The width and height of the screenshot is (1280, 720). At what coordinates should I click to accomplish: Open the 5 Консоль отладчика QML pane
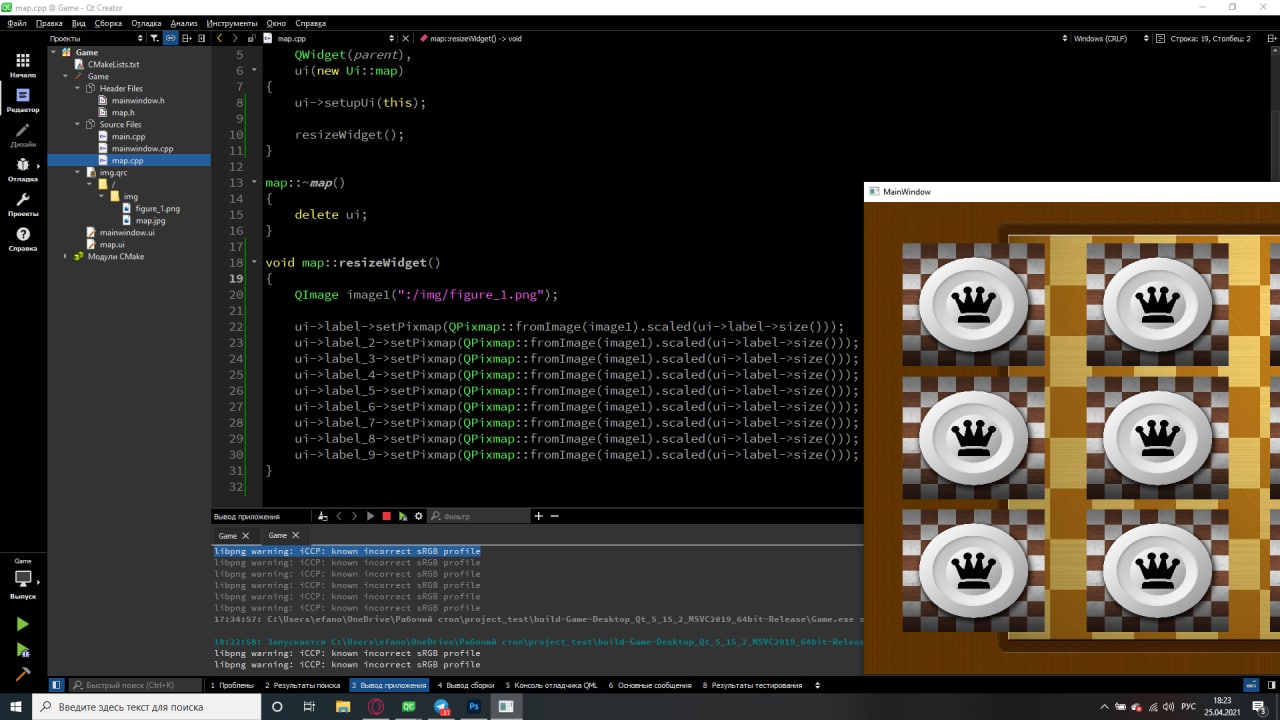click(551, 685)
